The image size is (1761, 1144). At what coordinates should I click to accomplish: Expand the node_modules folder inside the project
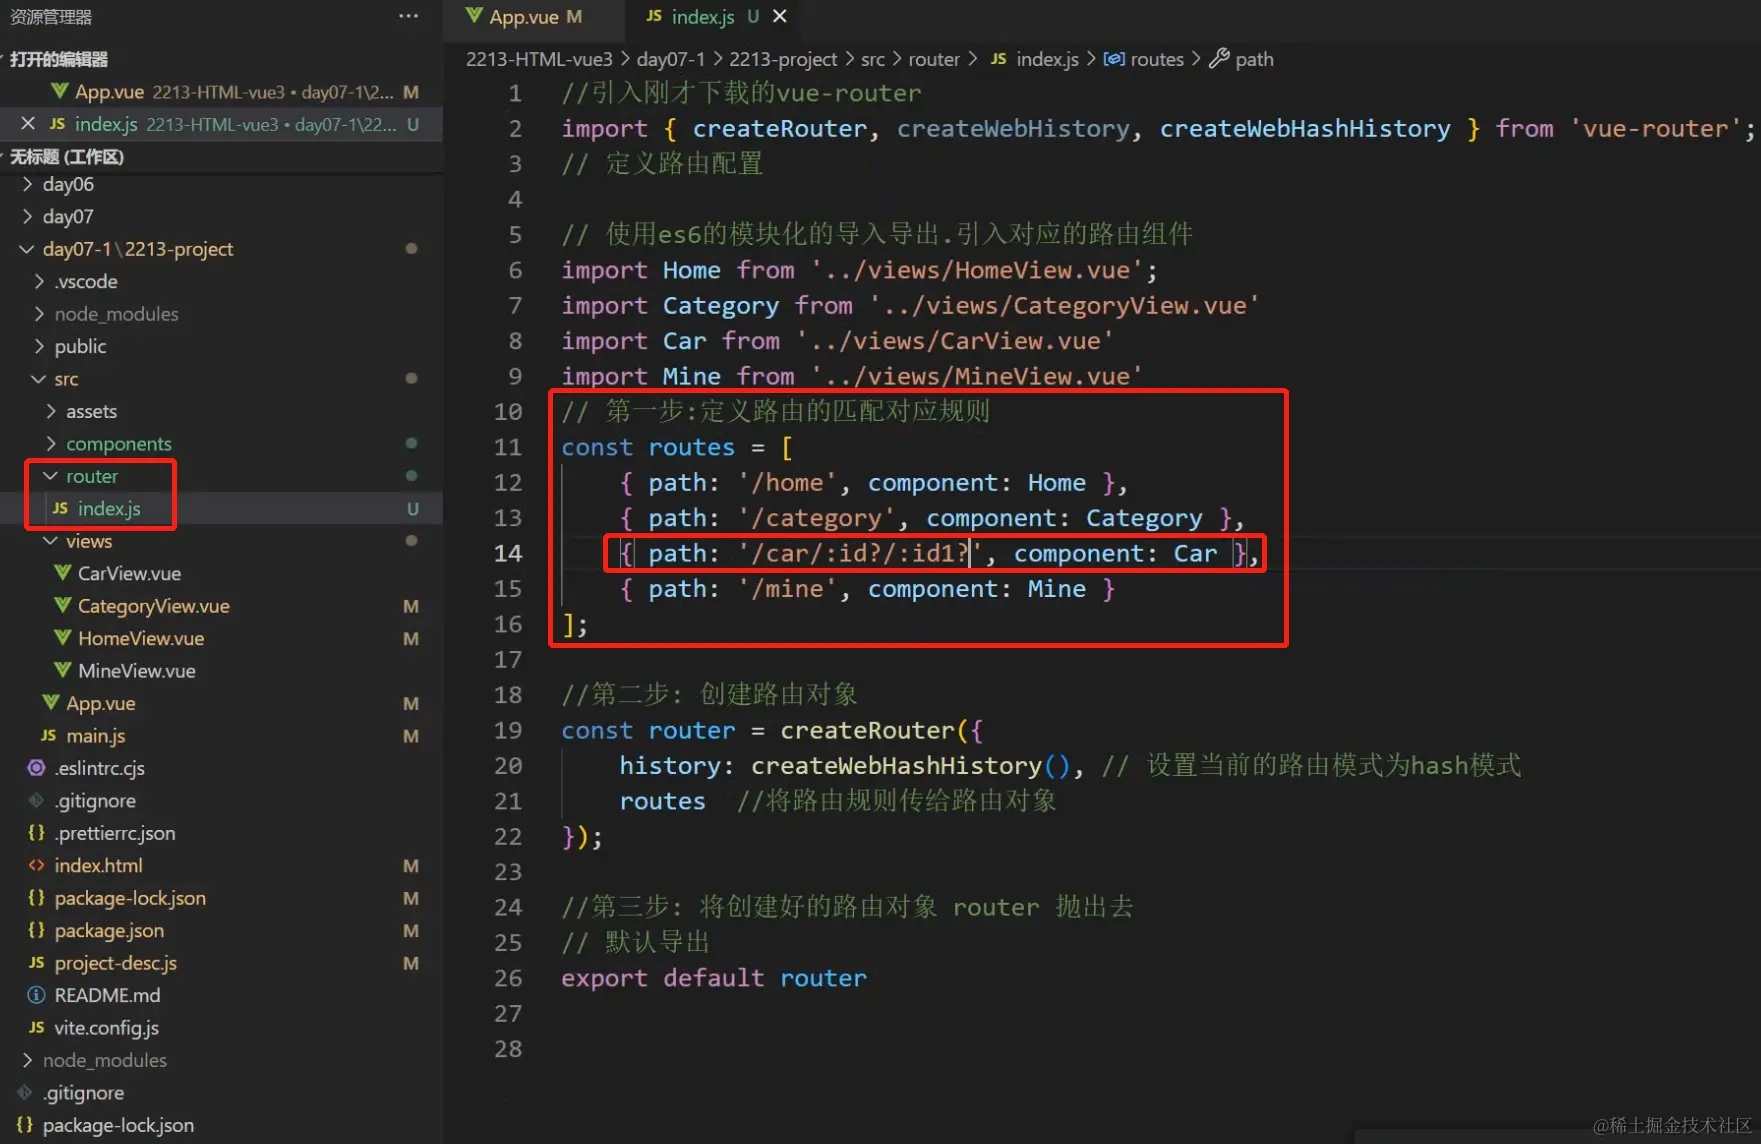click(39, 314)
